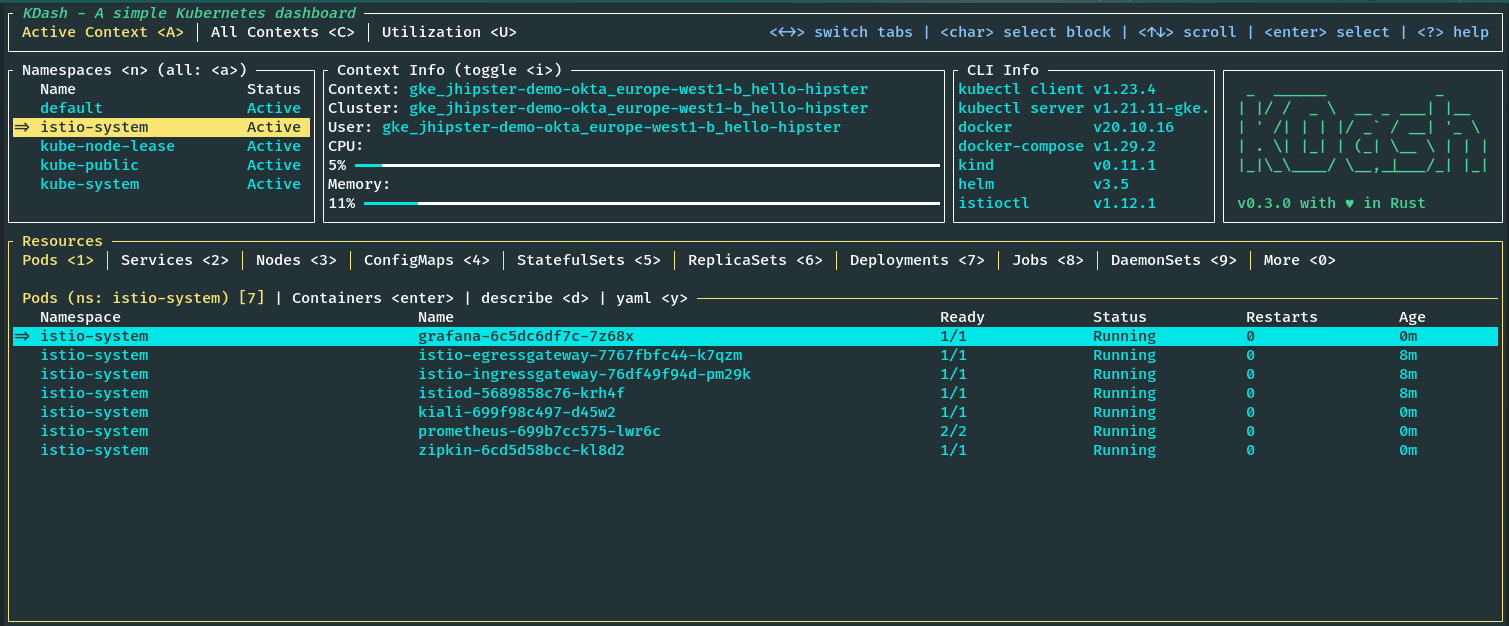The height and width of the screenshot is (626, 1509).
Task: Open the Utilization tab
Action: point(449,32)
